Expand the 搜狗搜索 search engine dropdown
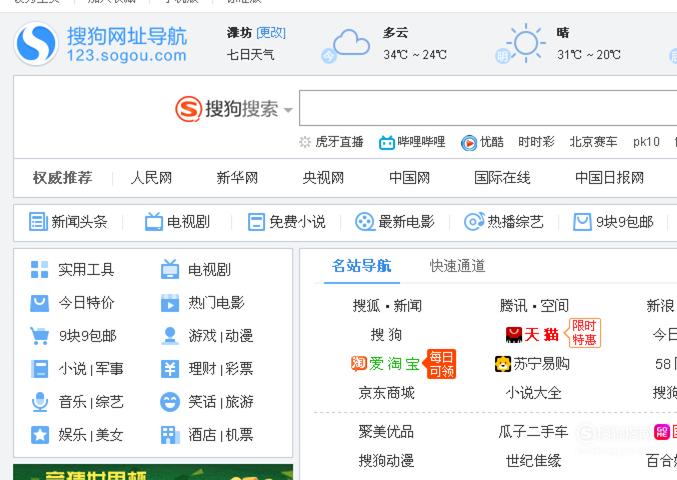Image resolution: width=677 pixels, height=480 pixels. [288, 110]
